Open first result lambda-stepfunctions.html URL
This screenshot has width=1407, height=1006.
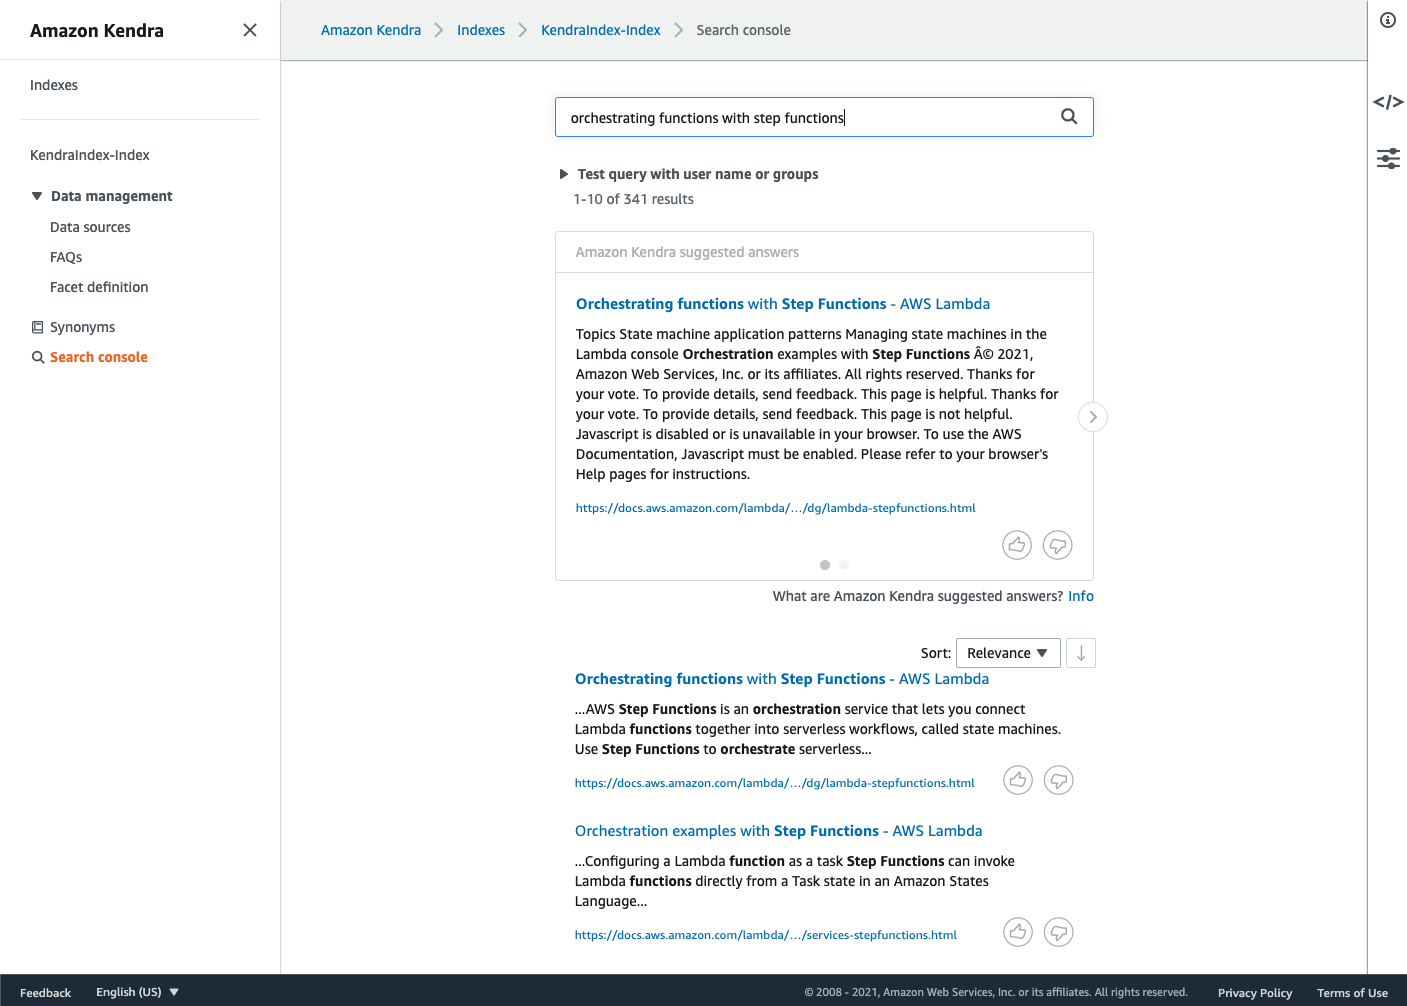(x=774, y=783)
